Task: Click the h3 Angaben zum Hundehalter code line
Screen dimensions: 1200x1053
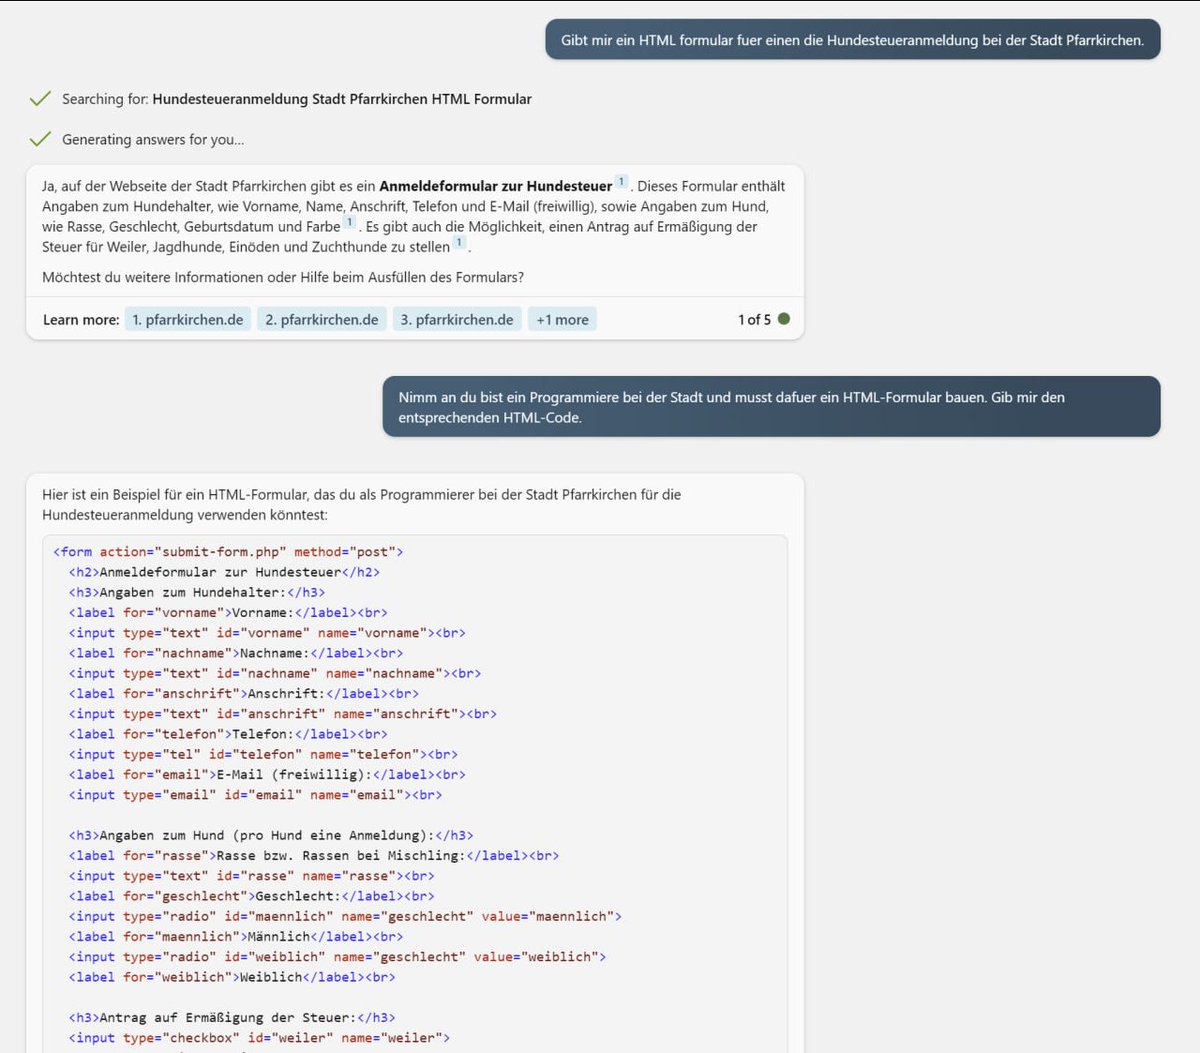Action: pos(197,592)
